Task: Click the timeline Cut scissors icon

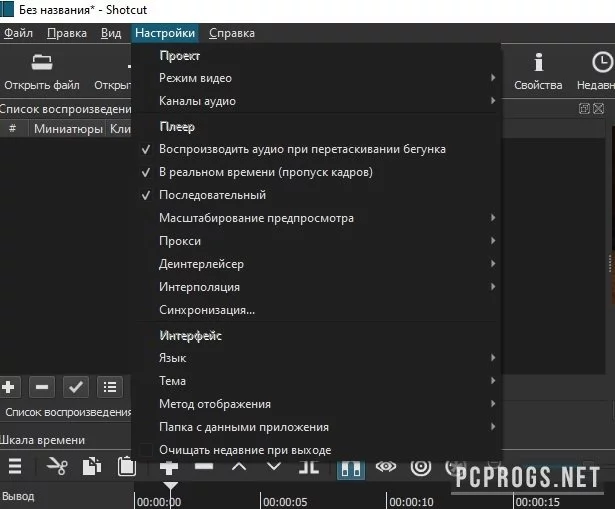Action: pyautogui.click(x=57, y=466)
